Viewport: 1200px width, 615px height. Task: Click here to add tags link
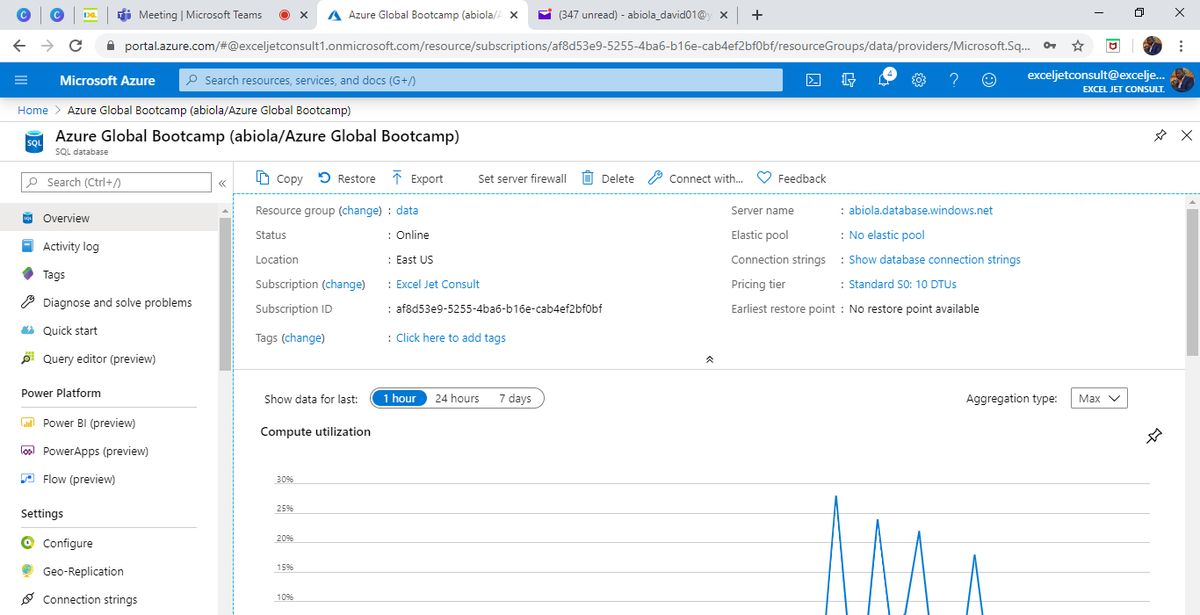[451, 338]
